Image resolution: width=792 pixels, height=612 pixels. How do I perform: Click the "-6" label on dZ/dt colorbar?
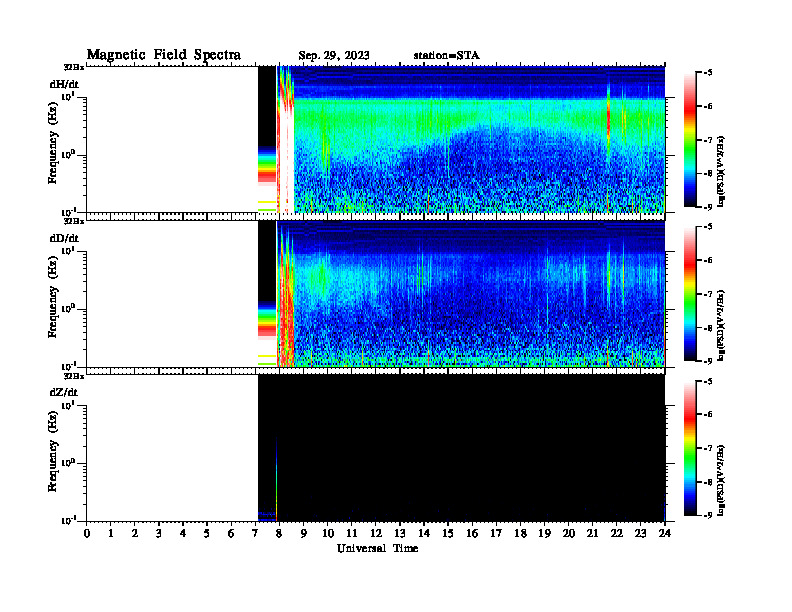[708, 415]
